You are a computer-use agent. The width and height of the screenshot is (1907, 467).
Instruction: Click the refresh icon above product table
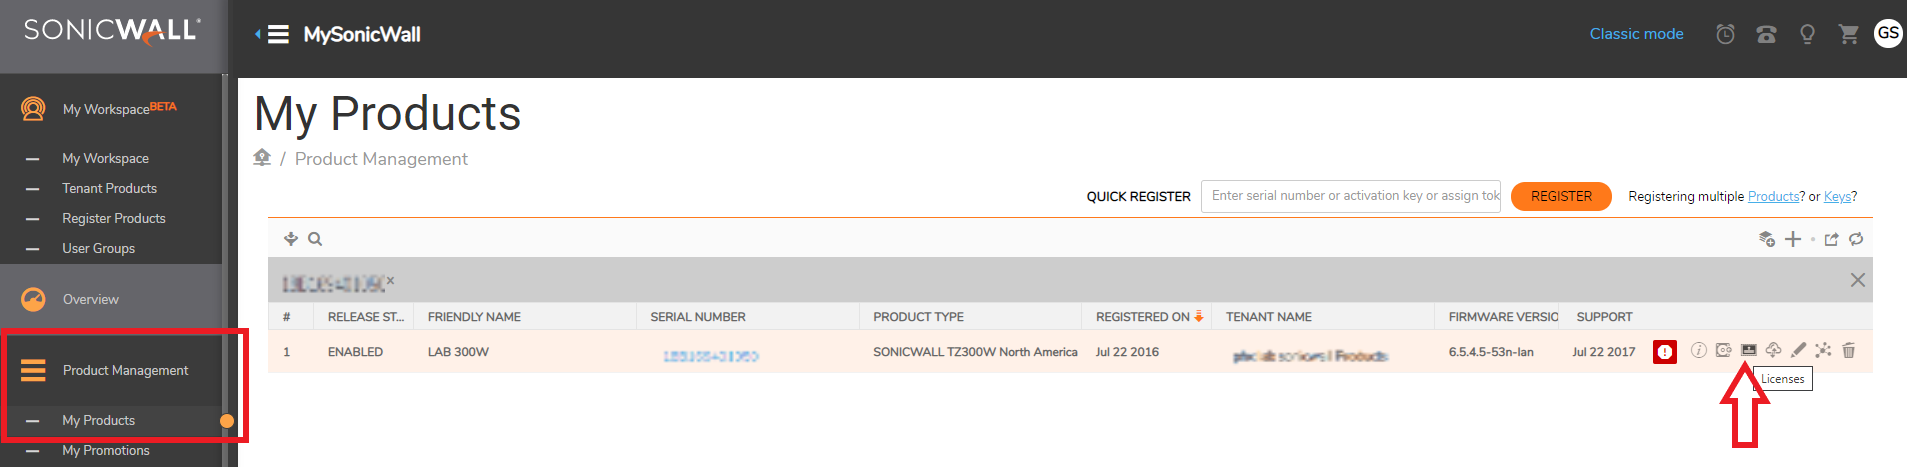coord(1856,239)
